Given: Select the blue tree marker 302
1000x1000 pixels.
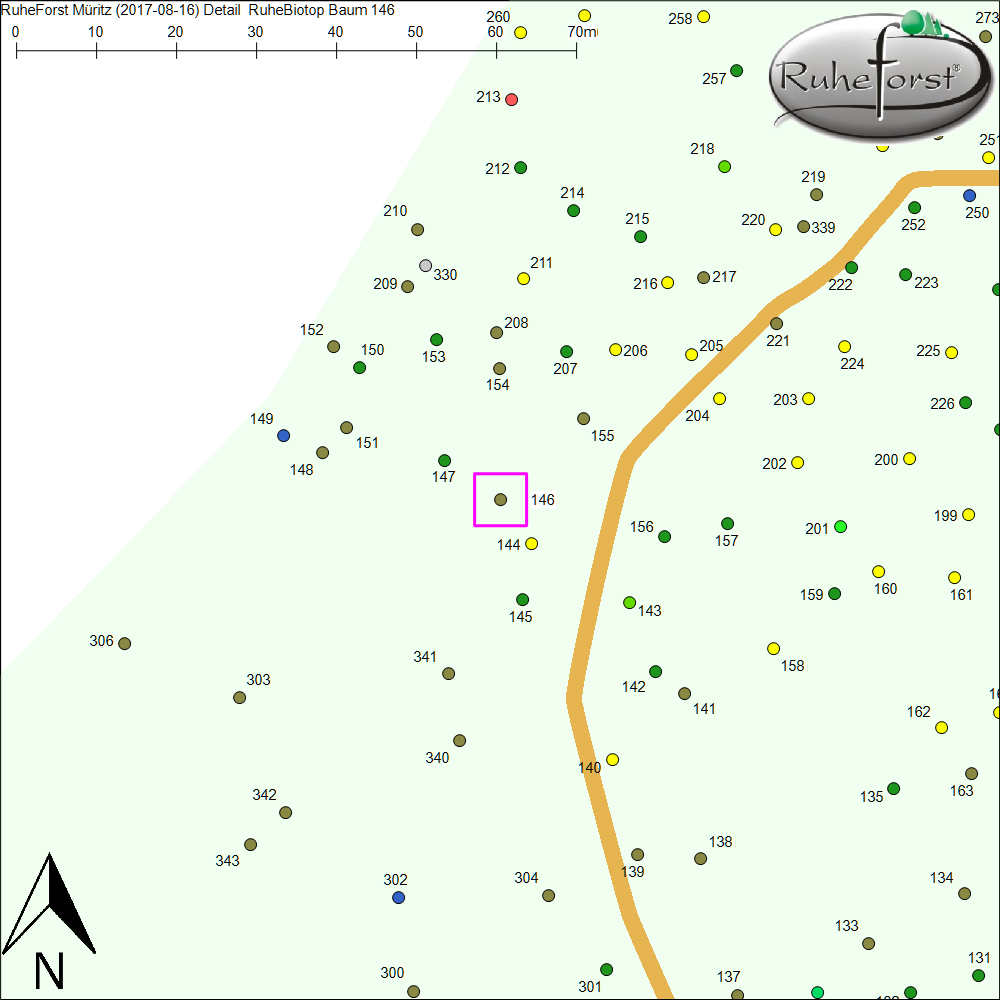Looking at the screenshot, I should (399, 898).
